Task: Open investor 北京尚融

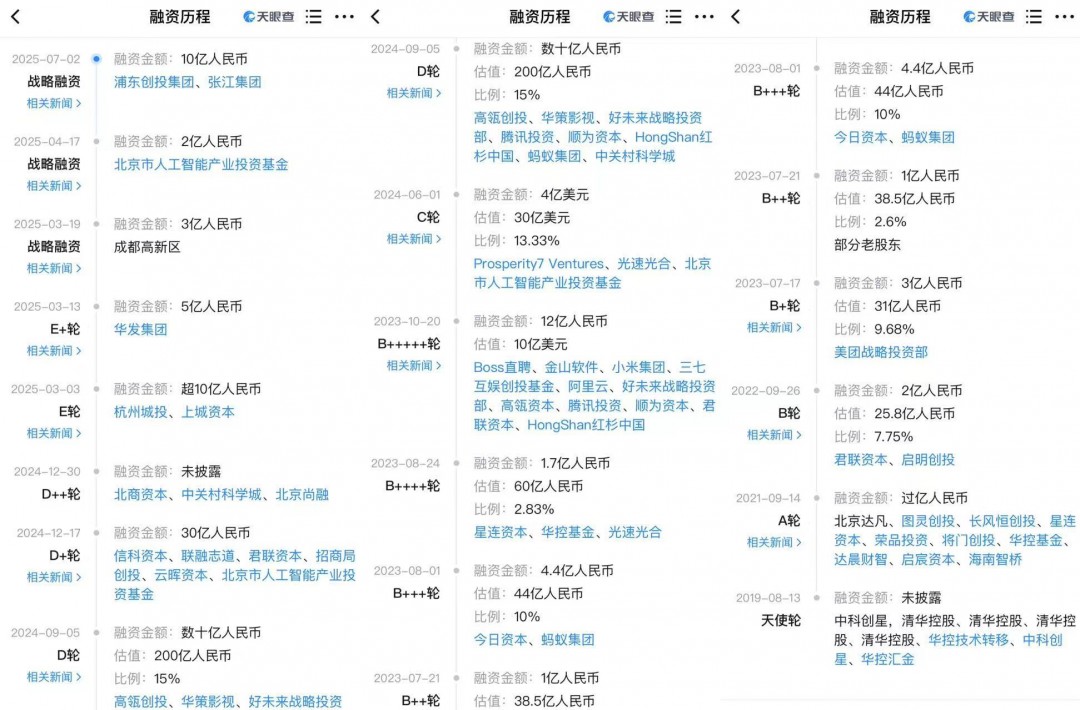Action: click(302, 494)
